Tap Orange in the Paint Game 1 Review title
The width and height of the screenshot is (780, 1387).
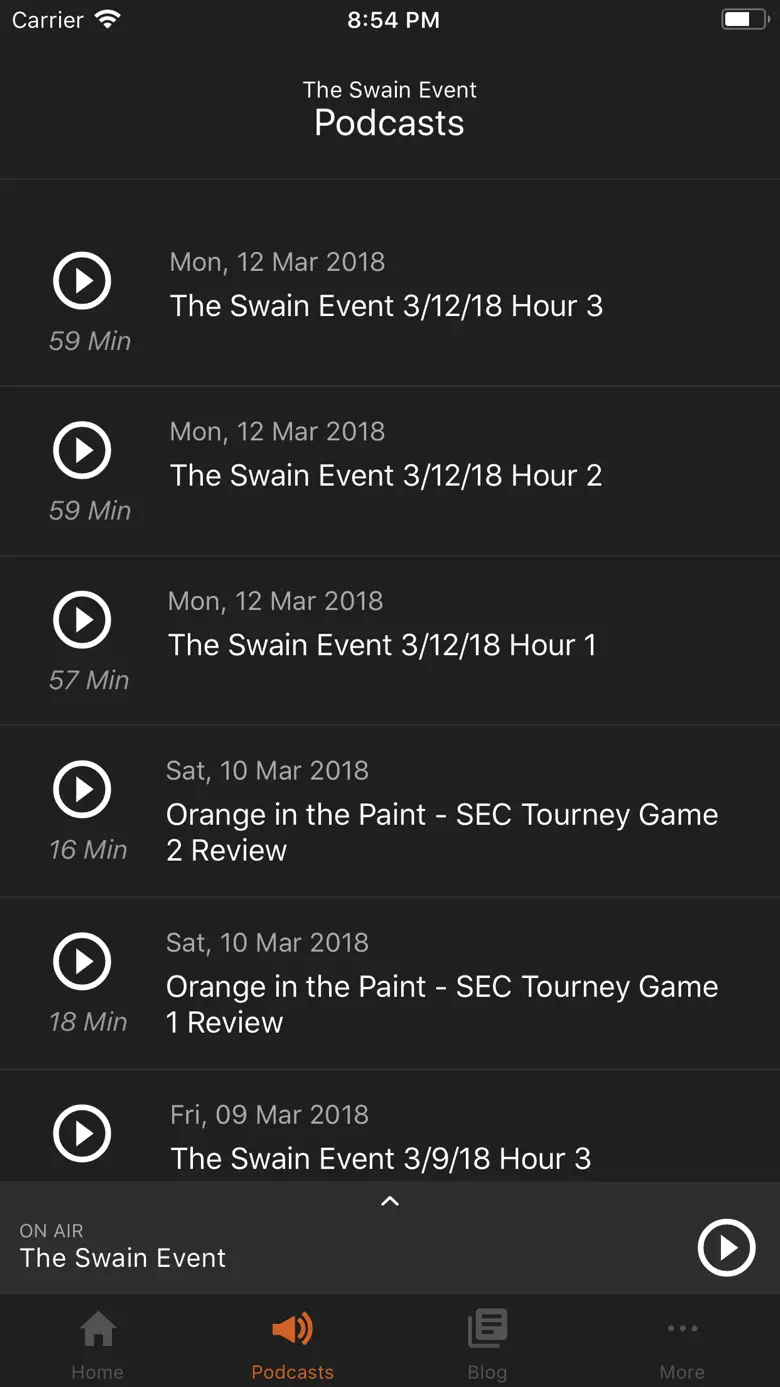441,1004
